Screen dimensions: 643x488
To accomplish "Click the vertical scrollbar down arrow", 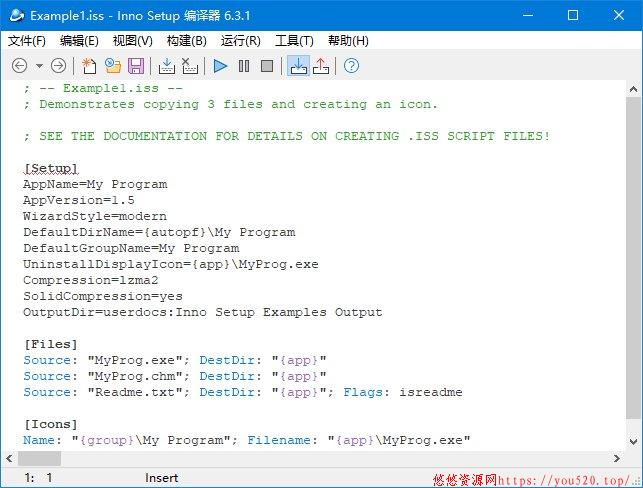I will tap(633, 442).
